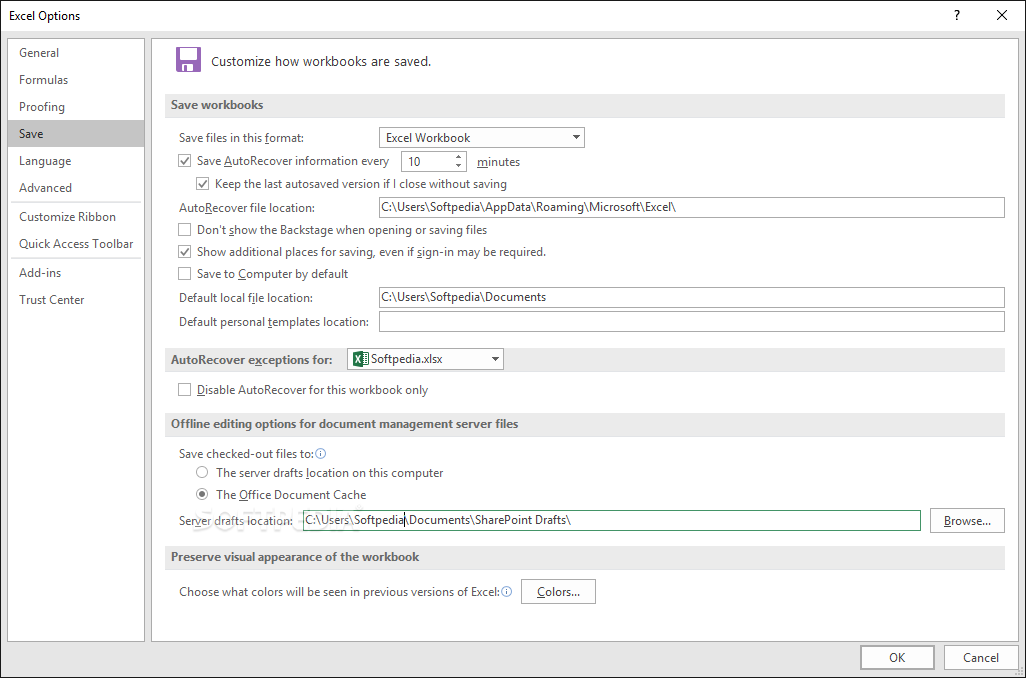Confirm with the OK button
The height and width of the screenshot is (678, 1026).
(x=897, y=658)
